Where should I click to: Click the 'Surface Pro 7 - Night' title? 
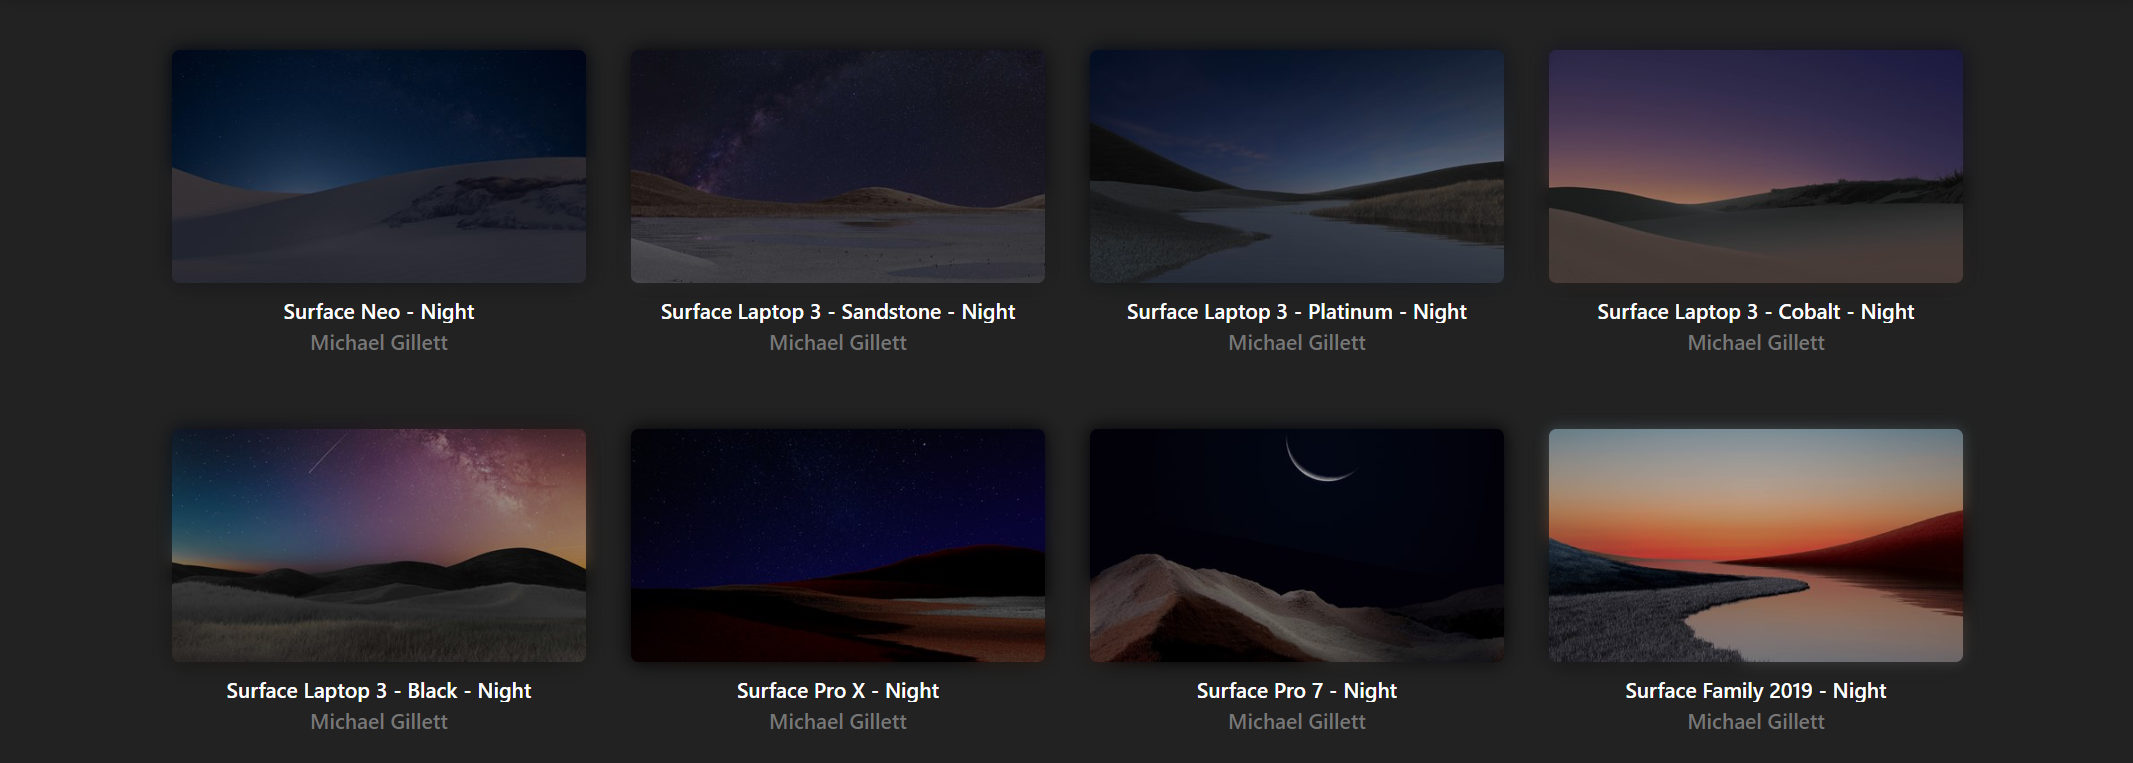[1297, 691]
